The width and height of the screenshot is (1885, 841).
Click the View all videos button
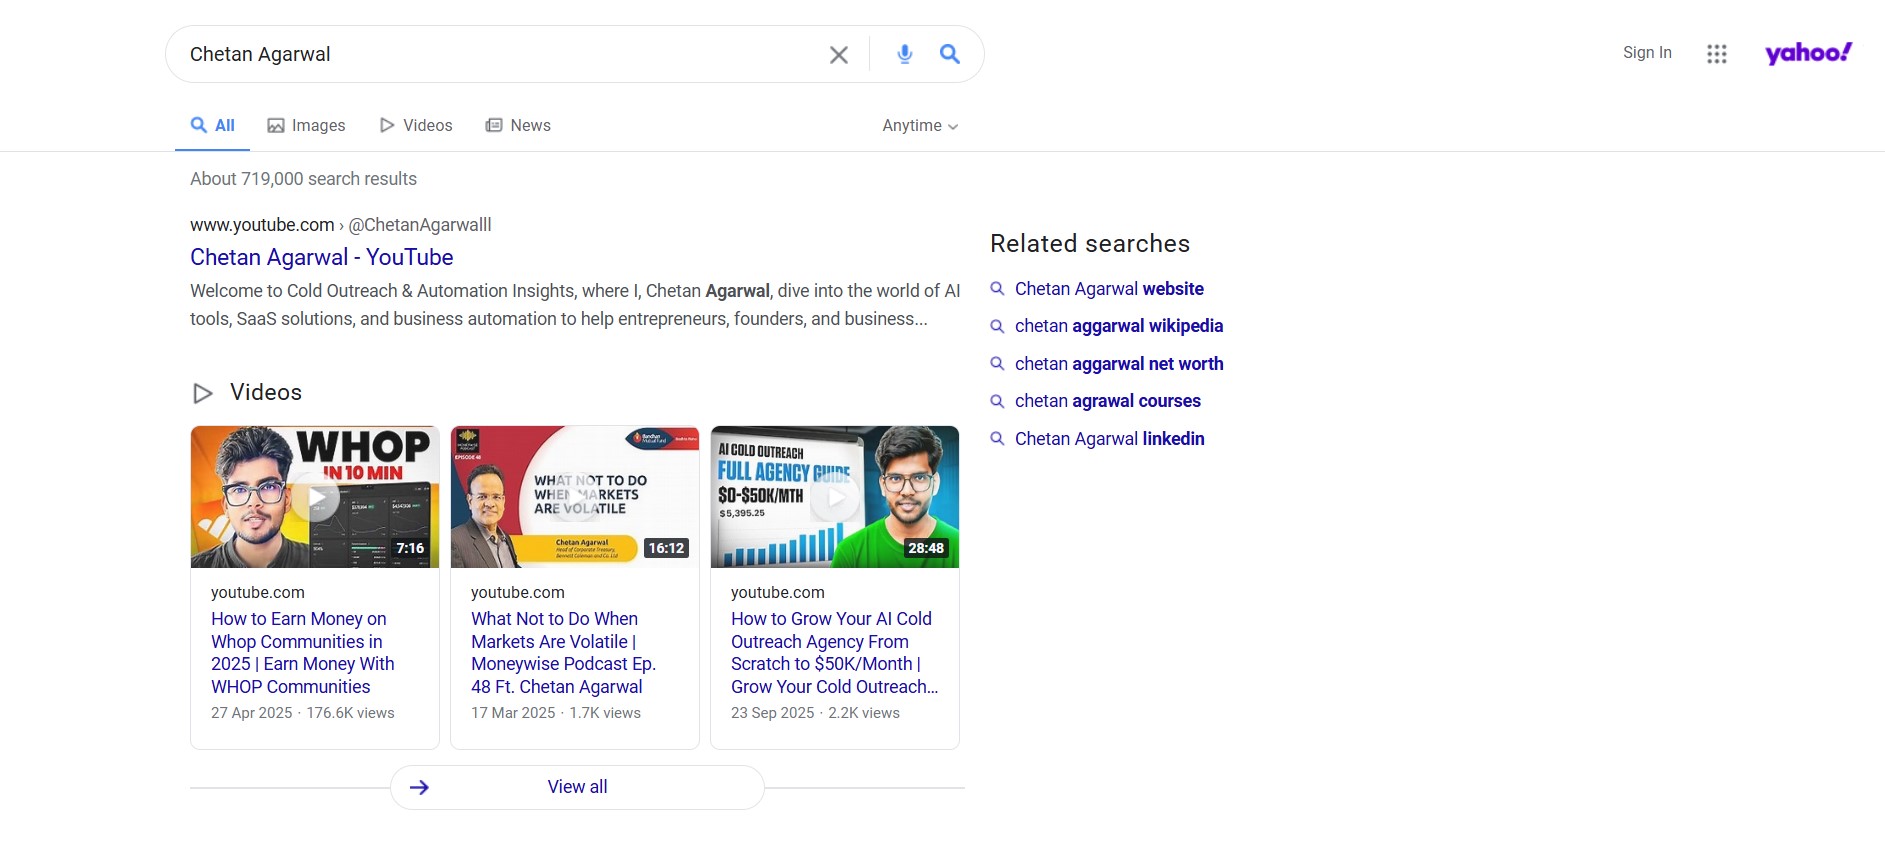(577, 787)
